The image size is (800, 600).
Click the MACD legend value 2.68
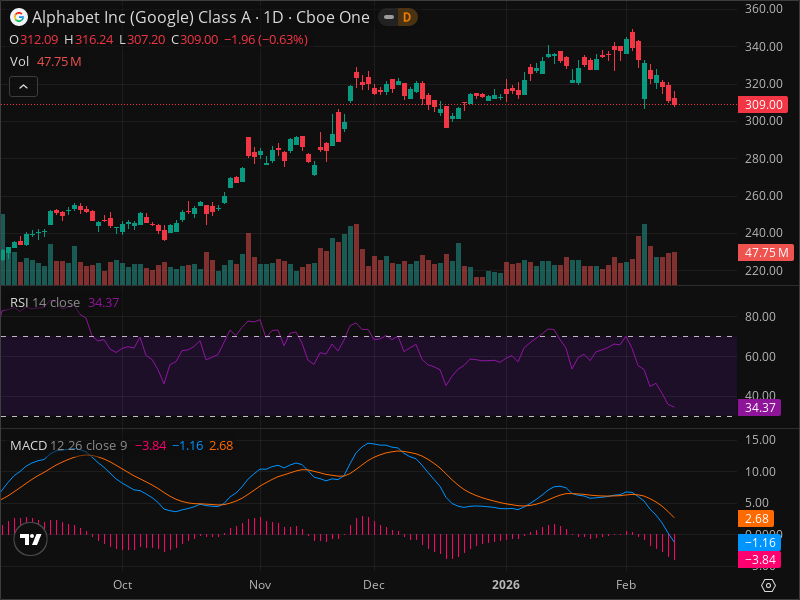point(221,445)
